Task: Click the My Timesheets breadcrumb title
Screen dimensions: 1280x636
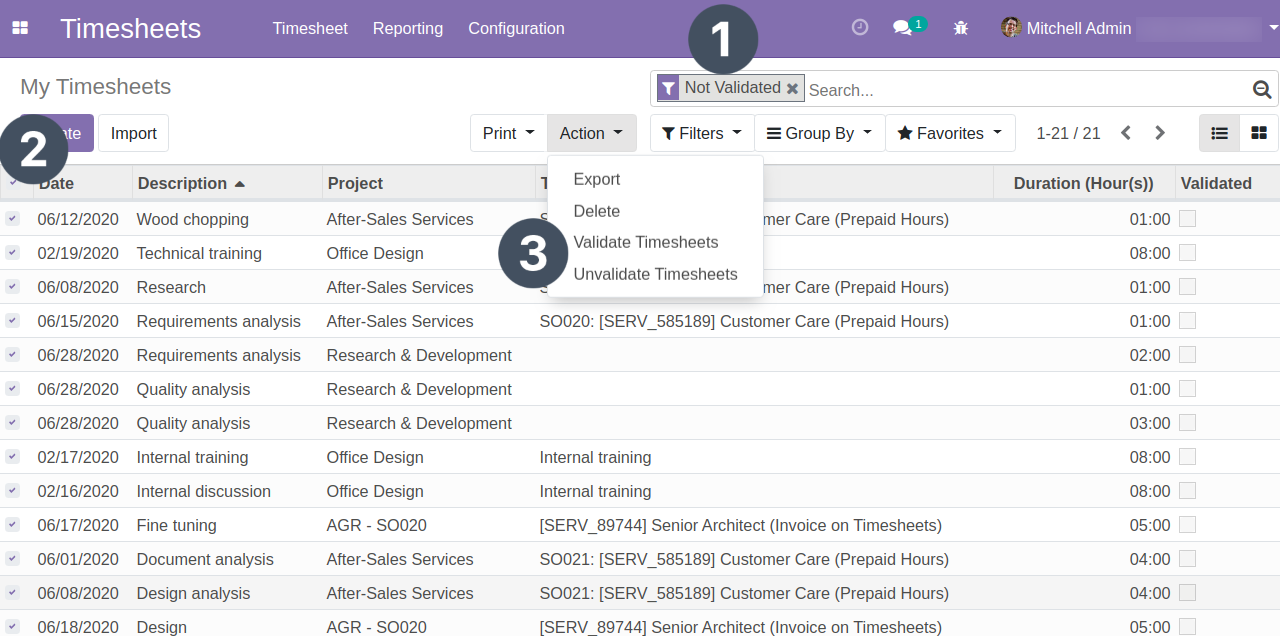Action: tap(96, 87)
